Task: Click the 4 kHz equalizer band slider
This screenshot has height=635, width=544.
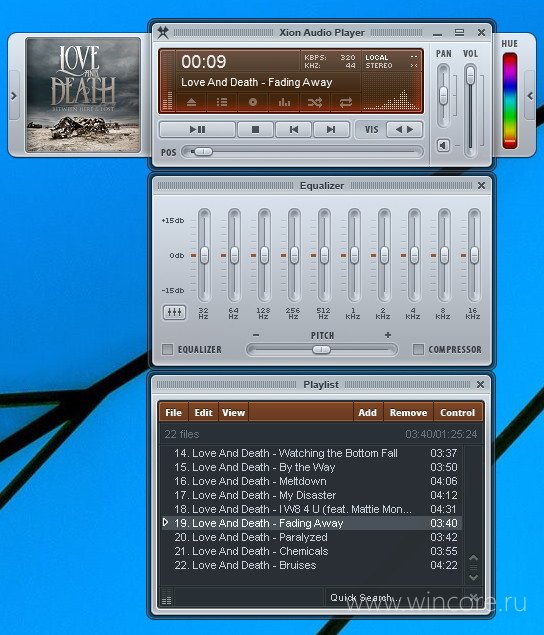Action: 414,255
